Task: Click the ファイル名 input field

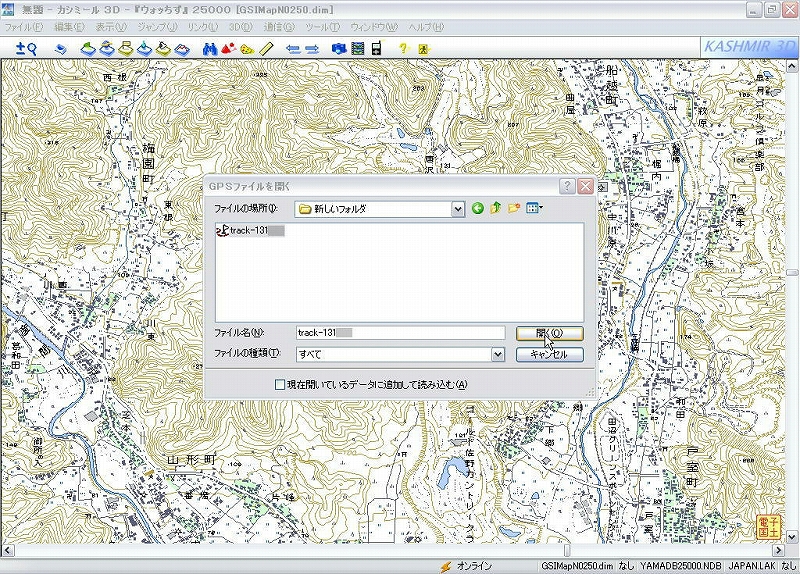Action: [x=401, y=333]
